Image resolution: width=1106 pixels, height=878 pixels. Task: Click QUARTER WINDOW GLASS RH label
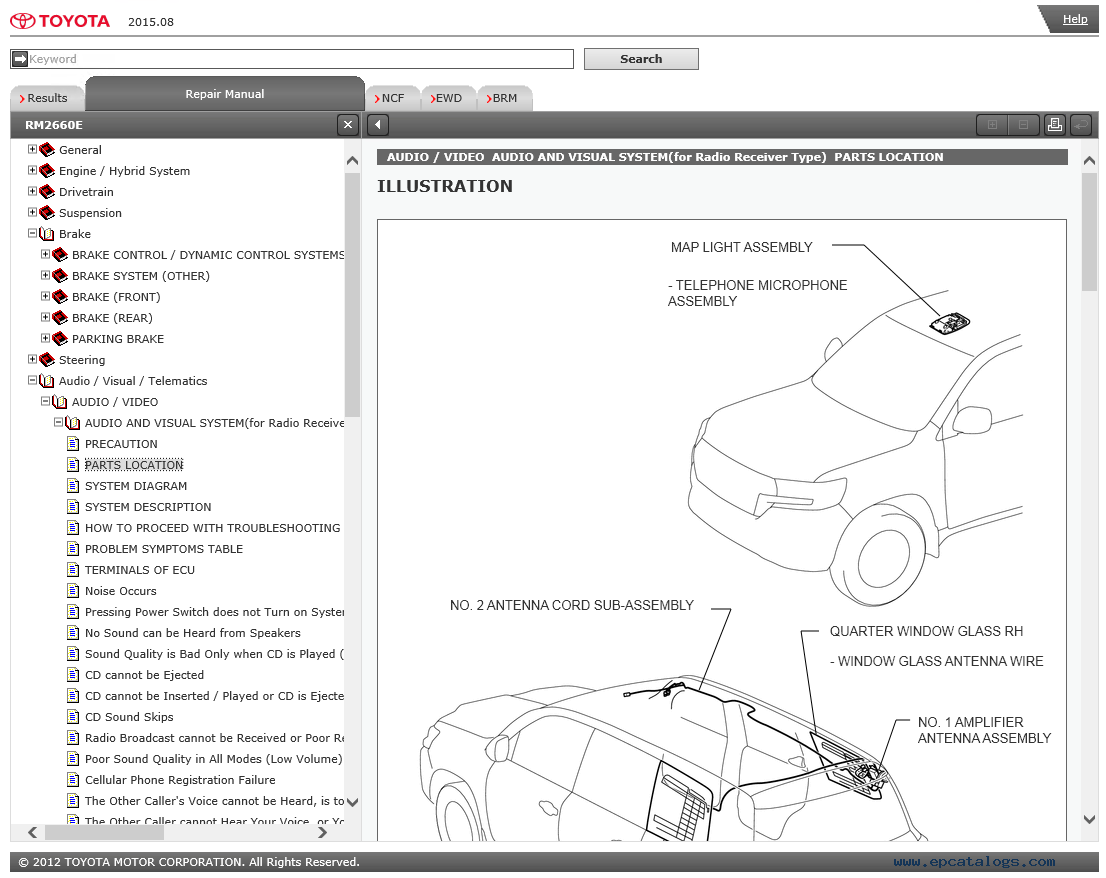pos(926,631)
